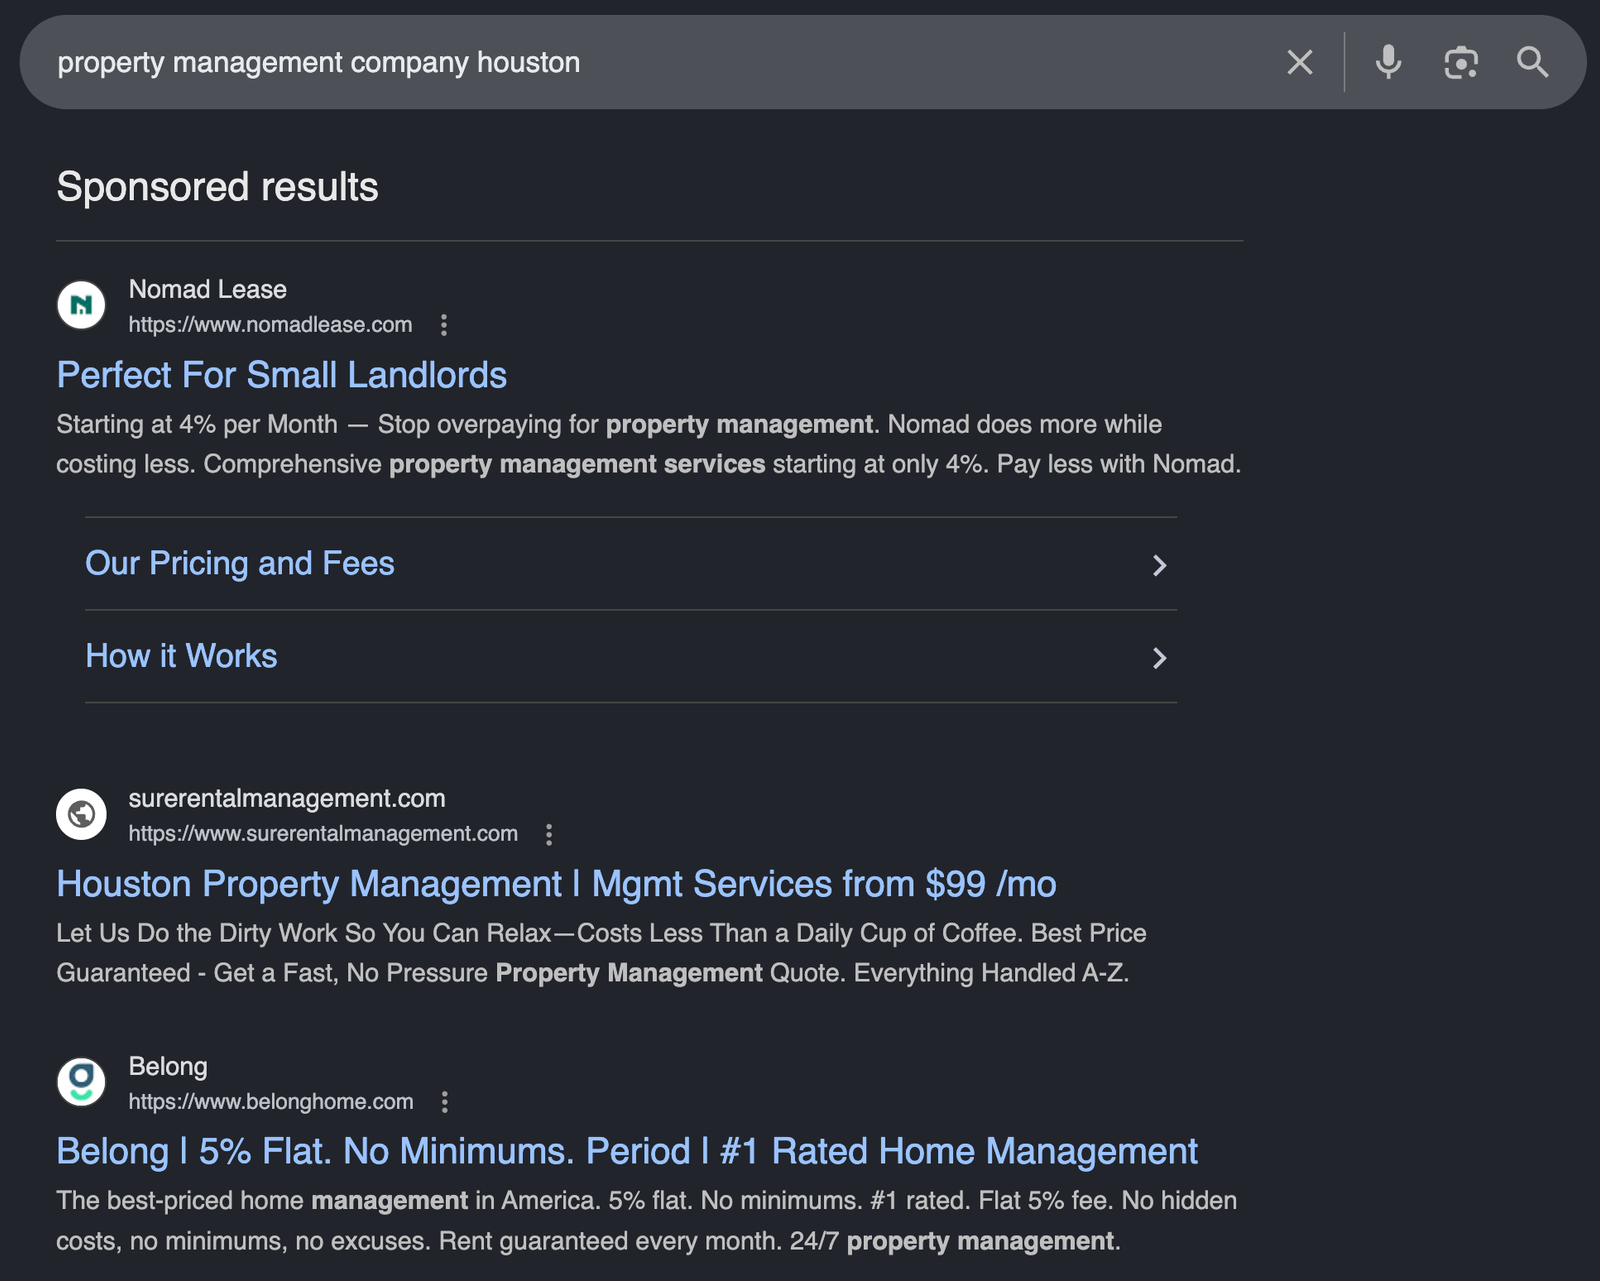Expand the How it Works chevron
The image size is (1600, 1281).
click(1159, 658)
